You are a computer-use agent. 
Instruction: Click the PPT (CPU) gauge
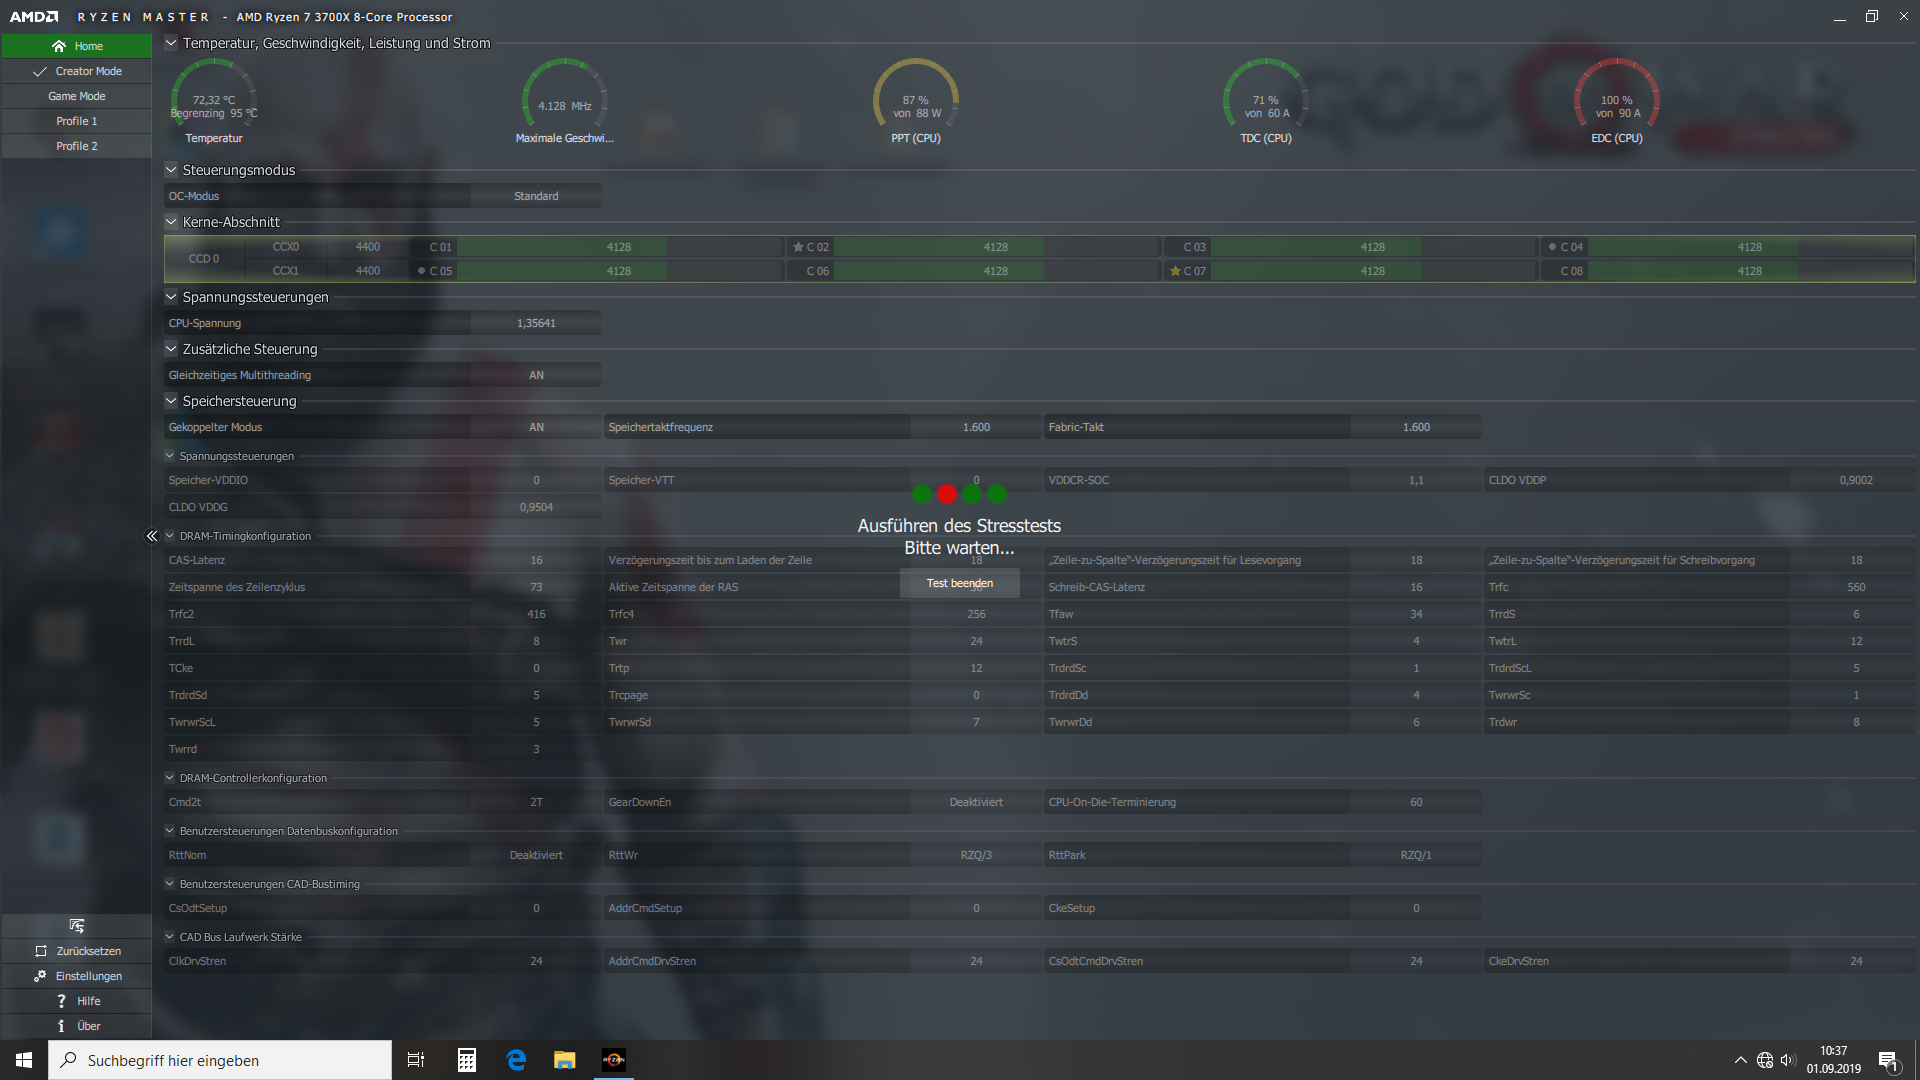(x=915, y=100)
